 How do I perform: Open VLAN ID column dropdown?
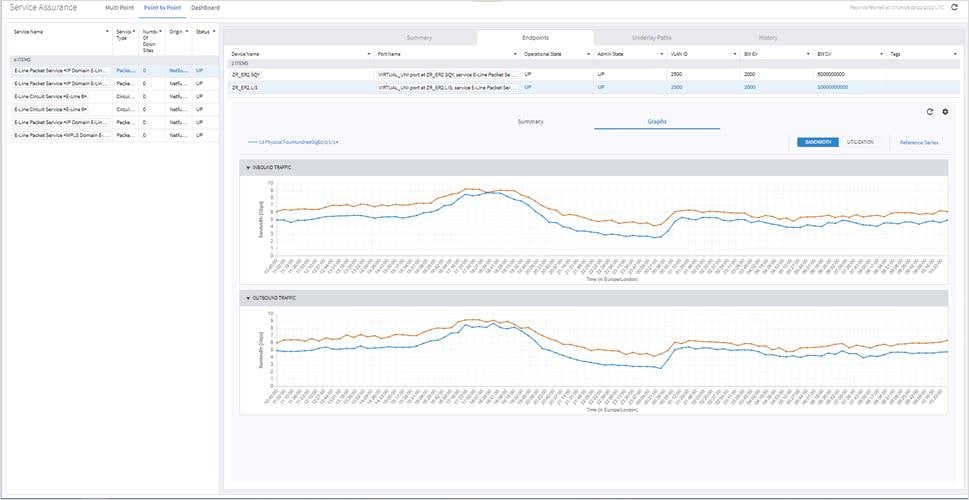[x=736, y=54]
